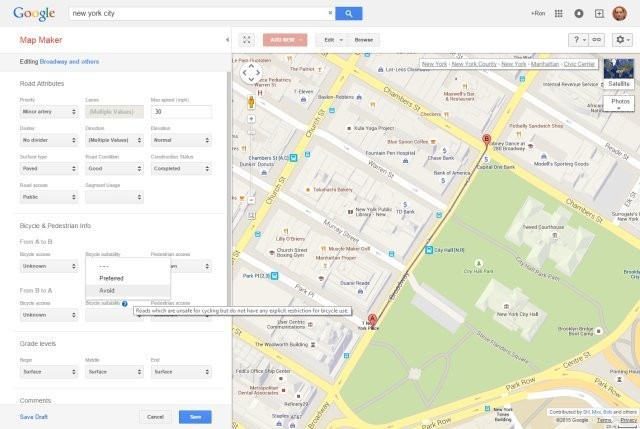Open the Surface type Paved dropdown

[x=49, y=169]
